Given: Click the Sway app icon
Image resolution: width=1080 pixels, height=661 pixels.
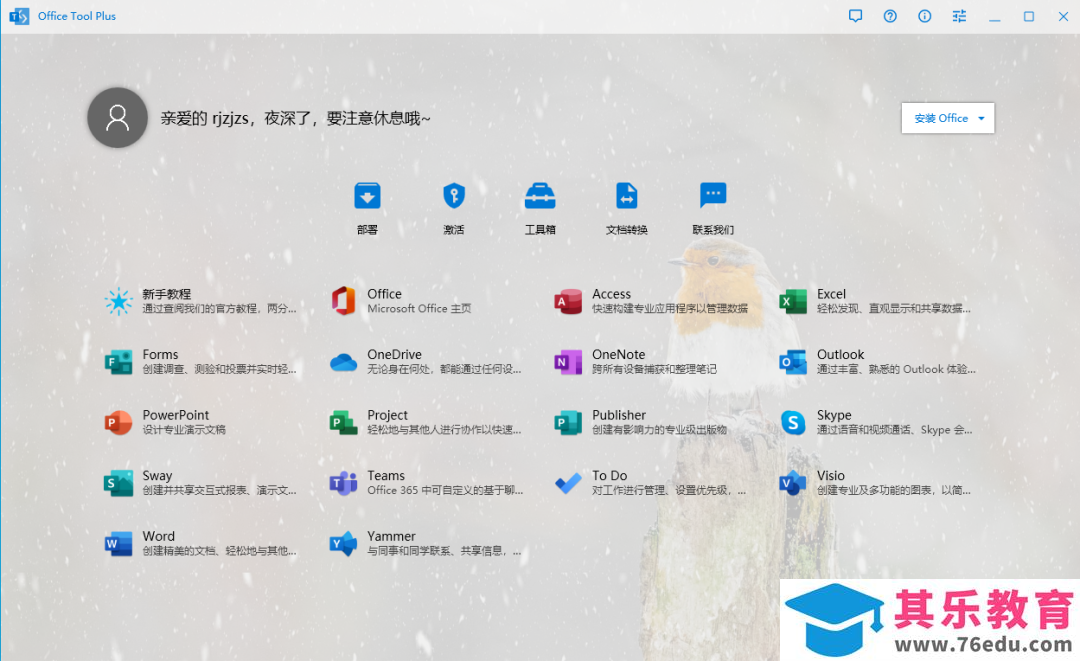Looking at the screenshot, I should [x=118, y=483].
